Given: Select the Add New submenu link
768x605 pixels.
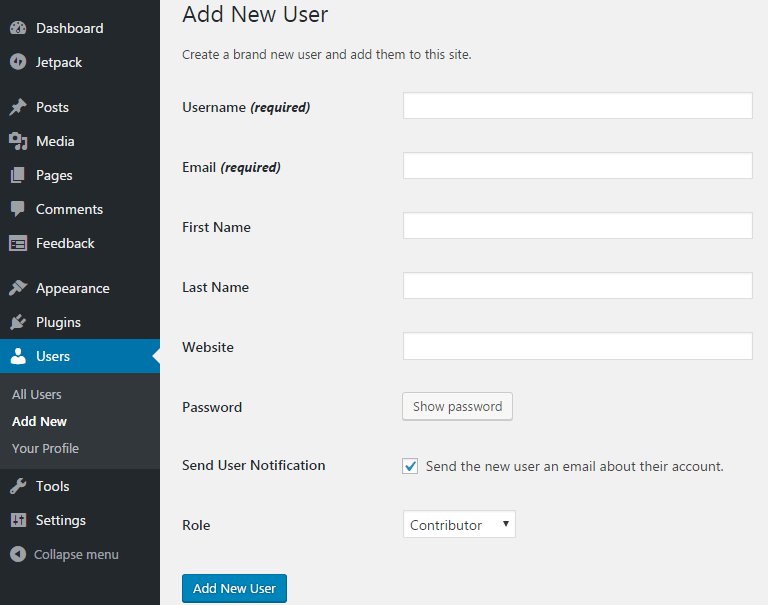Looking at the screenshot, I should click(39, 421).
